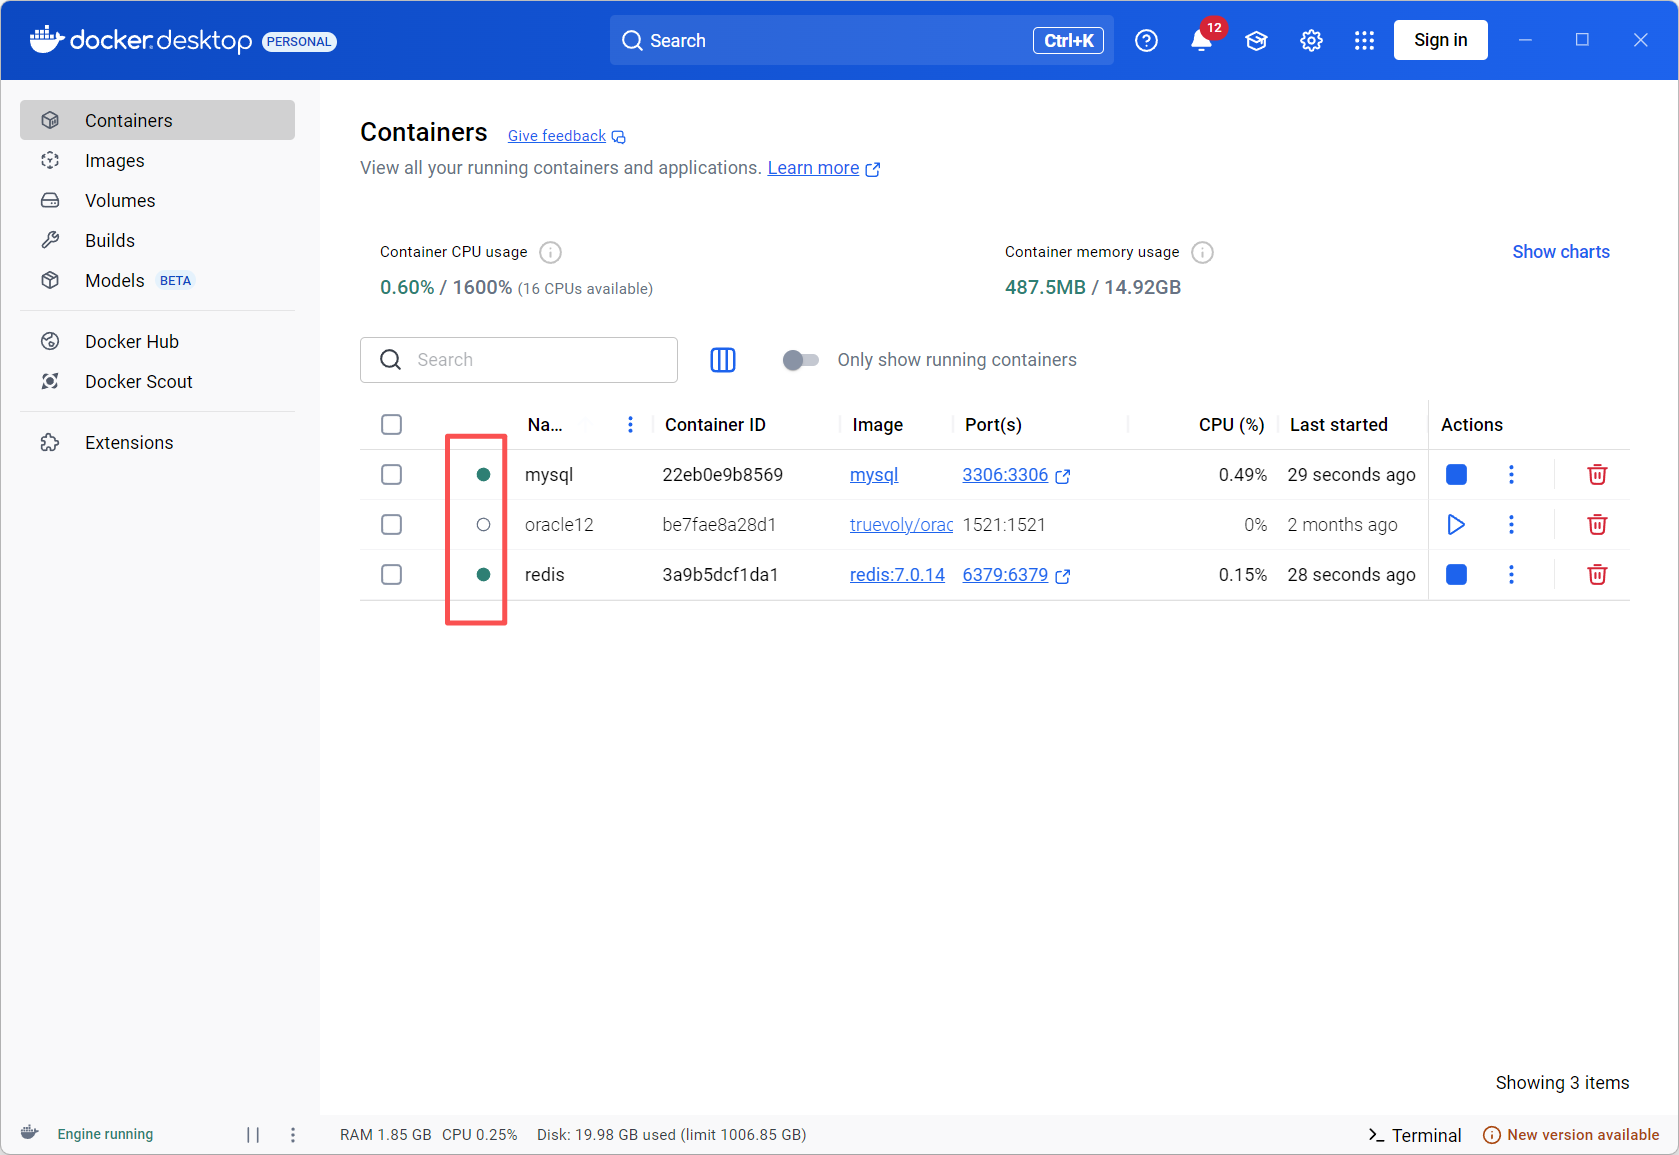This screenshot has height=1155, width=1679.
Task: Click the Sign in button
Action: [1440, 40]
